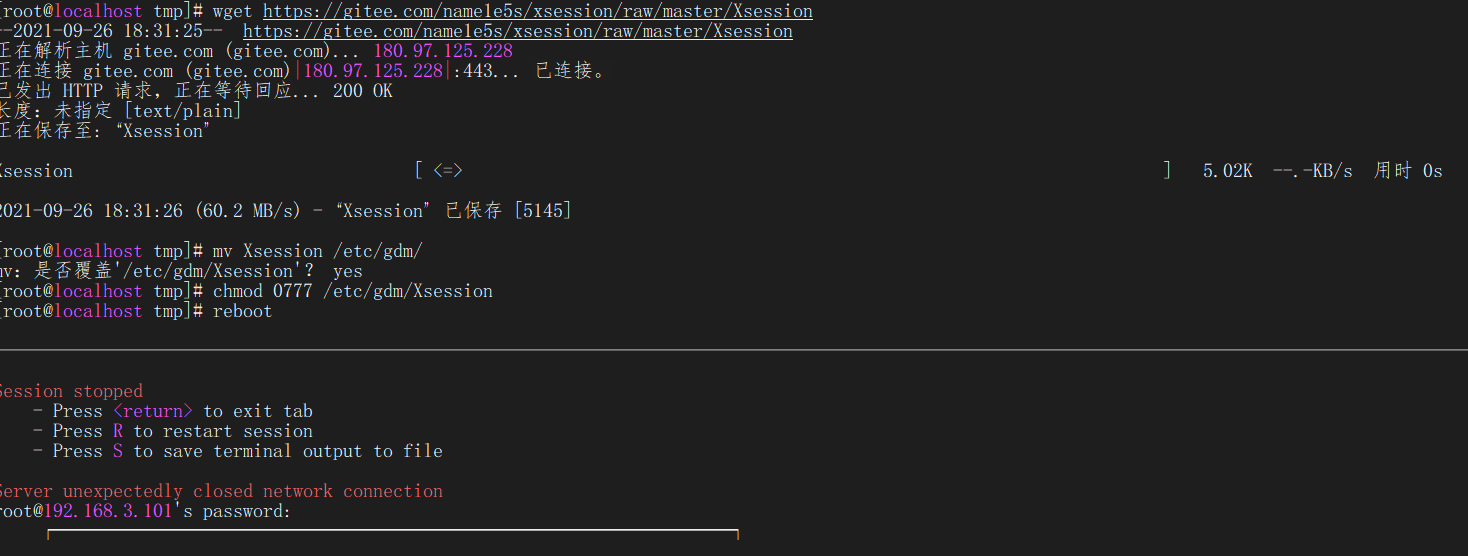Click the underlined URL beside the 18:31:25 timestamp
This screenshot has height=556, width=1468.
[x=517, y=31]
